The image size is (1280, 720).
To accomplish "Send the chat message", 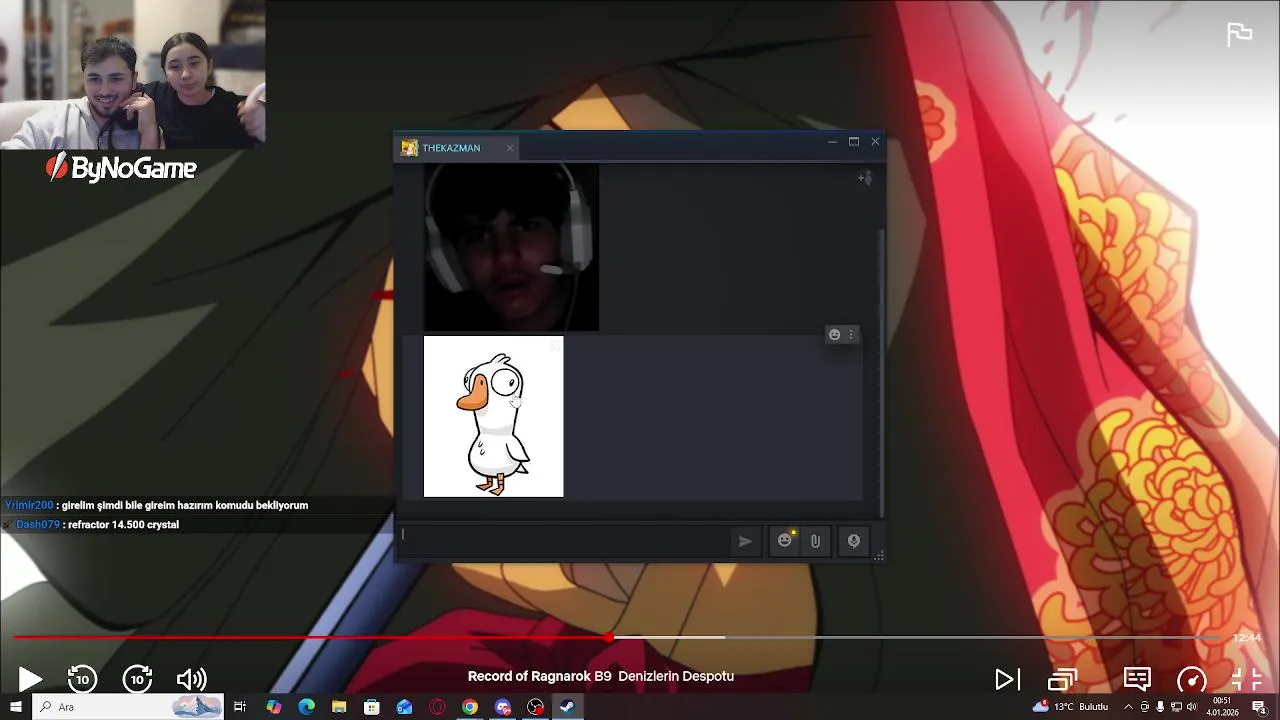I will (745, 541).
